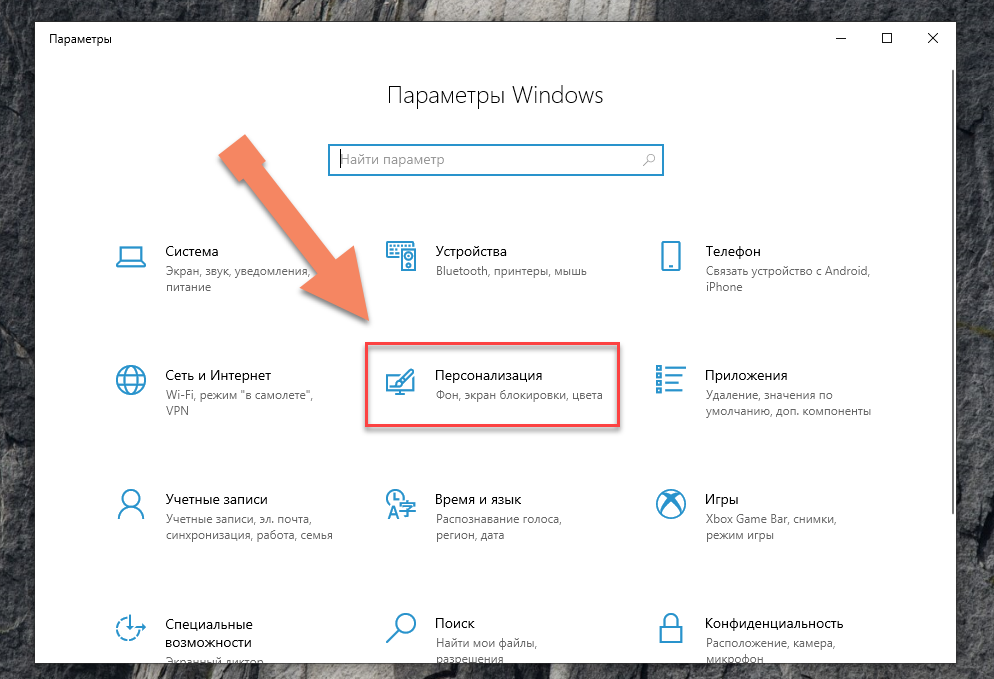Image resolution: width=994 pixels, height=679 pixels.
Task: Click 'Расположение, камера' description
Action: [x=770, y=650]
